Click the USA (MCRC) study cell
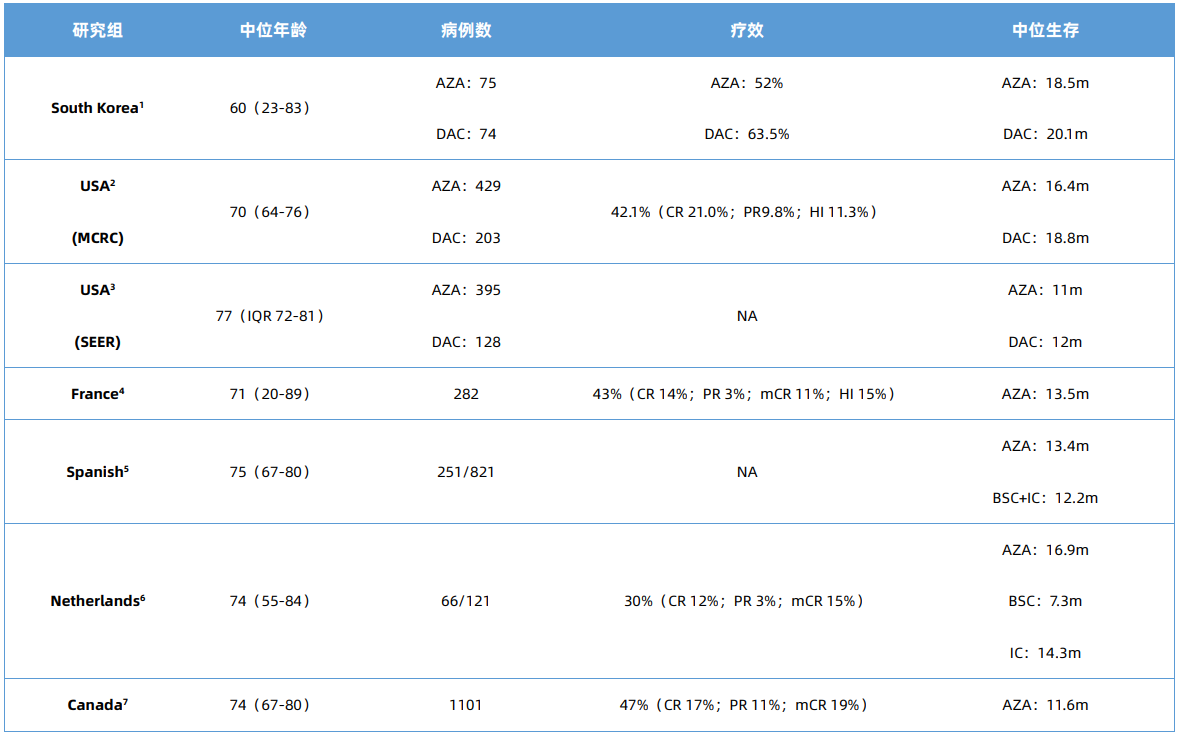The height and width of the screenshot is (736, 1178). 98,212
